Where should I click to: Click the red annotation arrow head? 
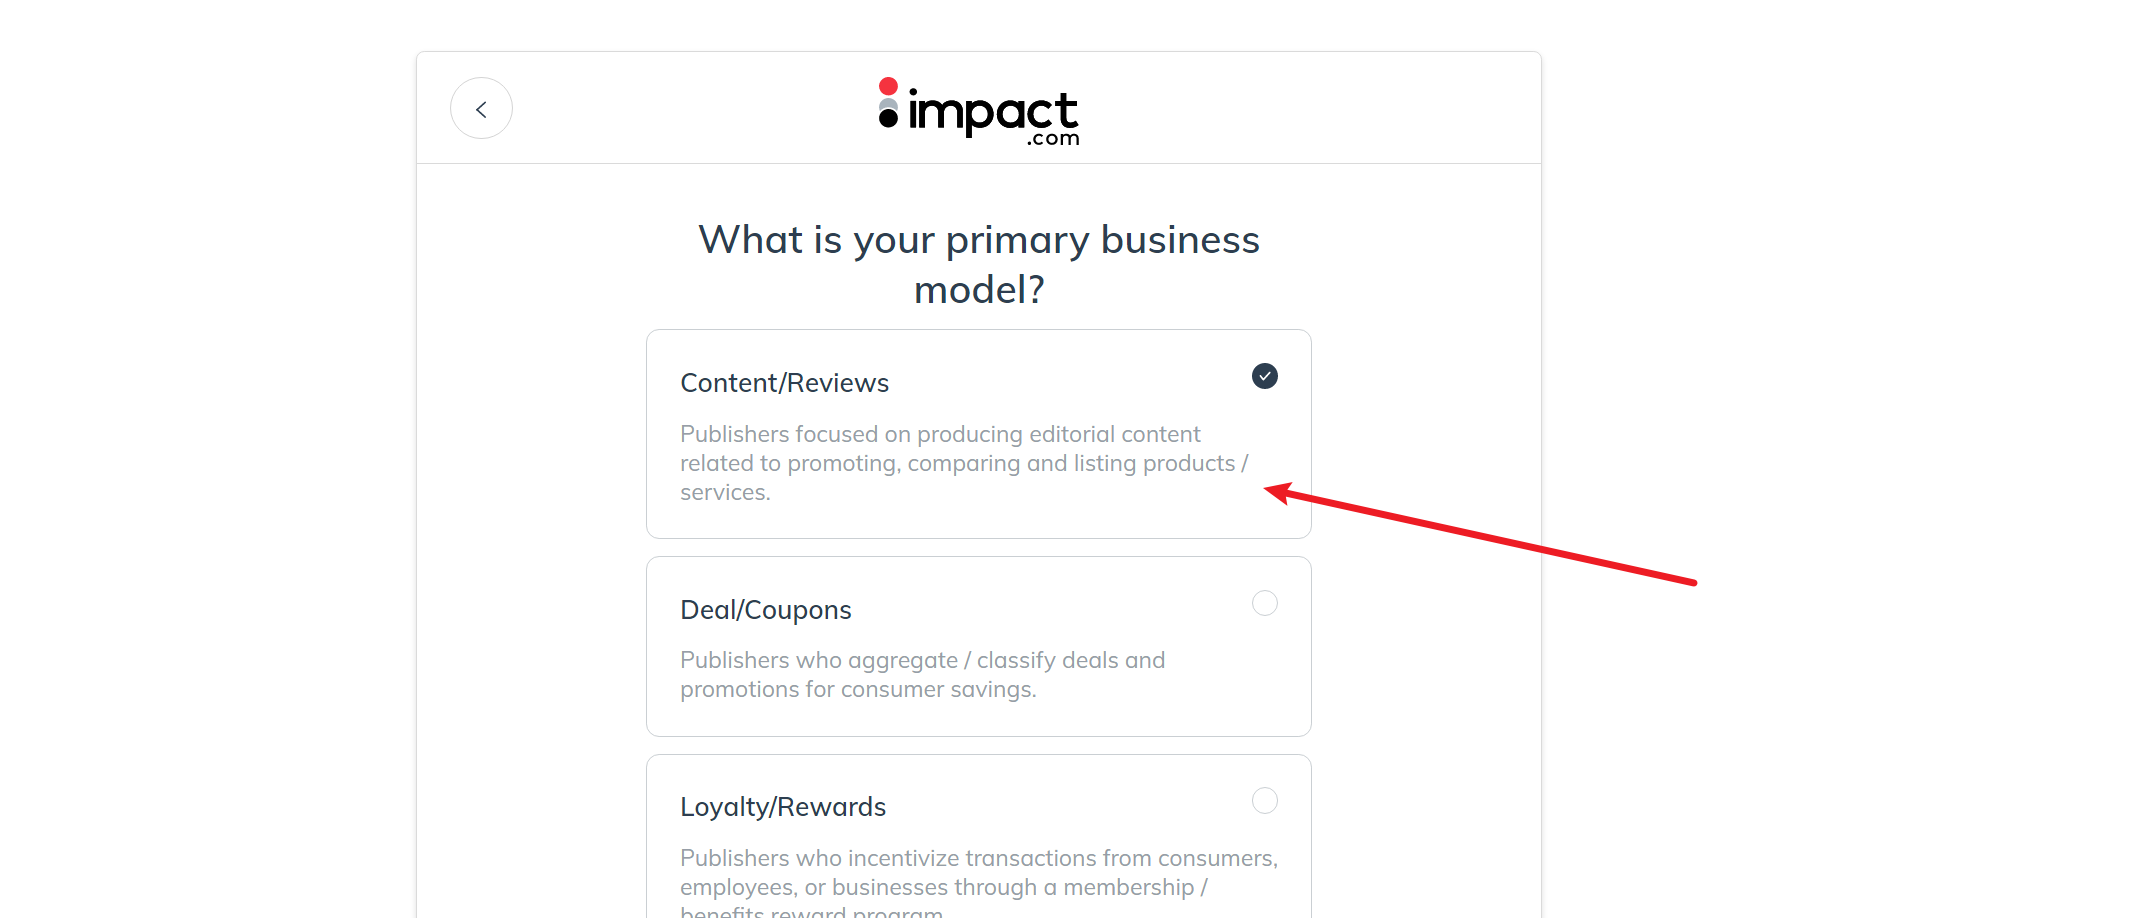[1276, 491]
